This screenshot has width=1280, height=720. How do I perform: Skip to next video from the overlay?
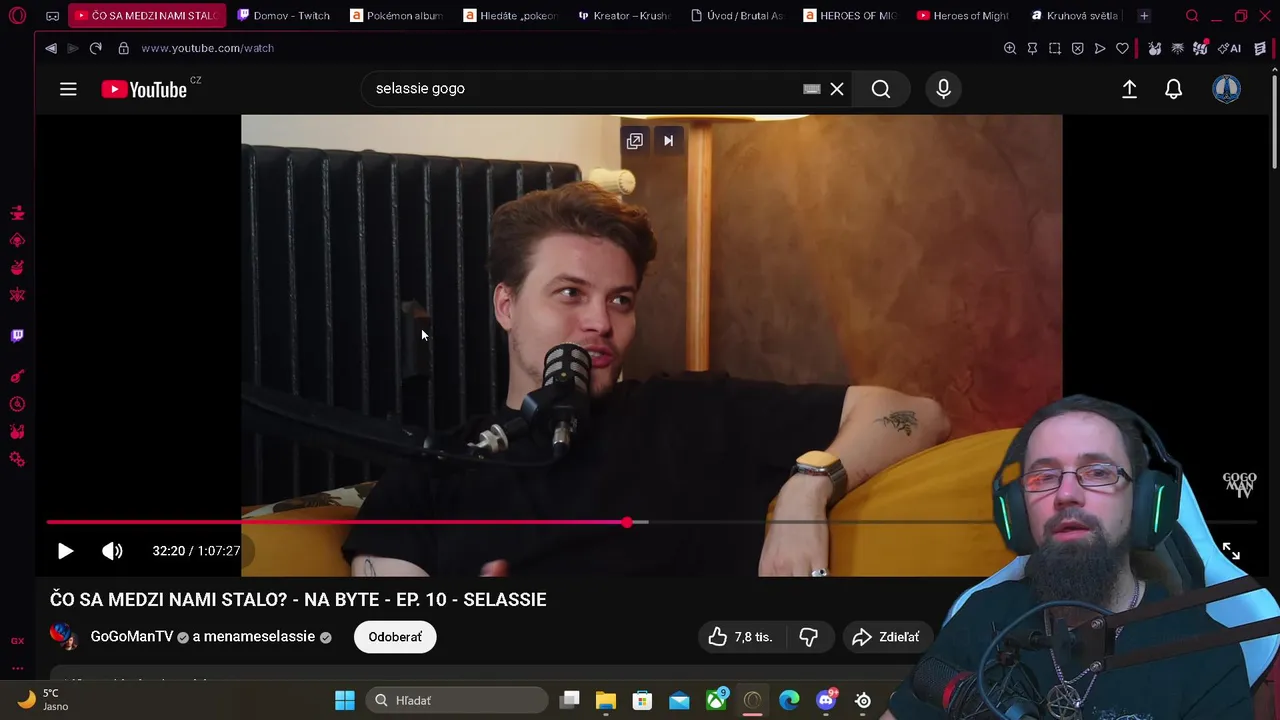[x=669, y=141]
